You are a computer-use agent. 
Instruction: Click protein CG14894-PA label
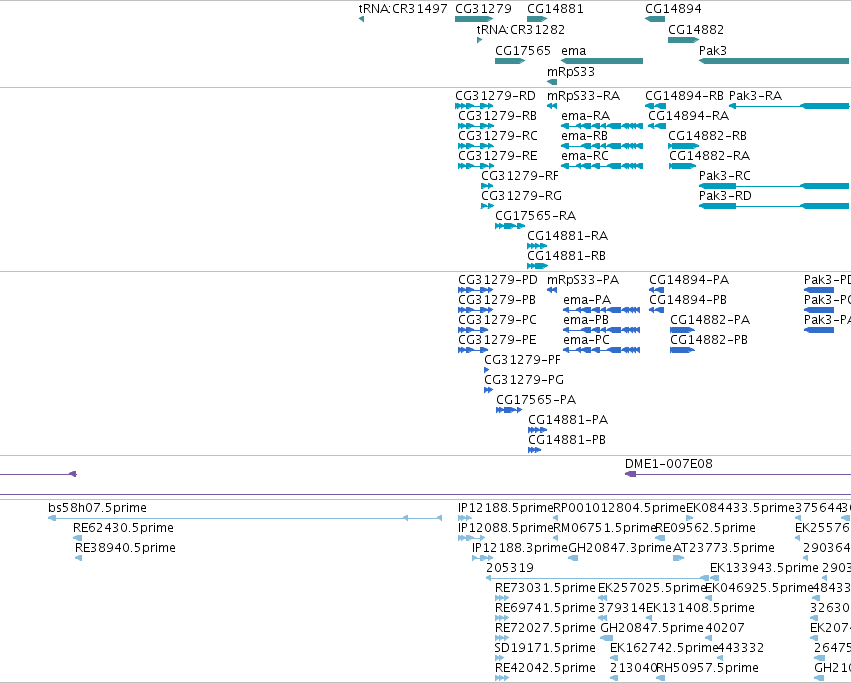(x=689, y=280)
